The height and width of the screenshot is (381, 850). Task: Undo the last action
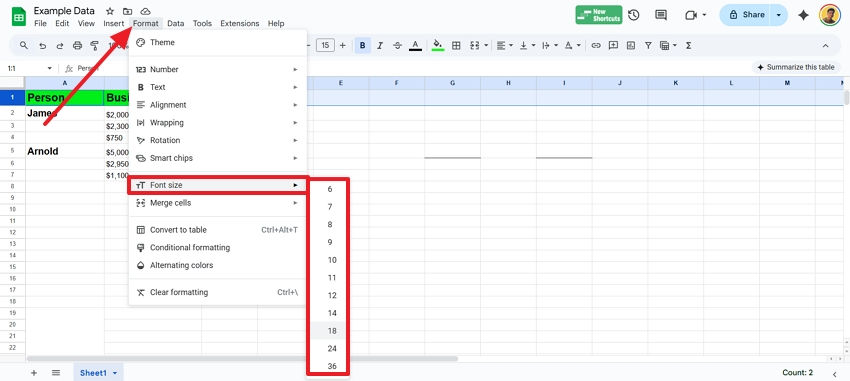click(42, 46)
